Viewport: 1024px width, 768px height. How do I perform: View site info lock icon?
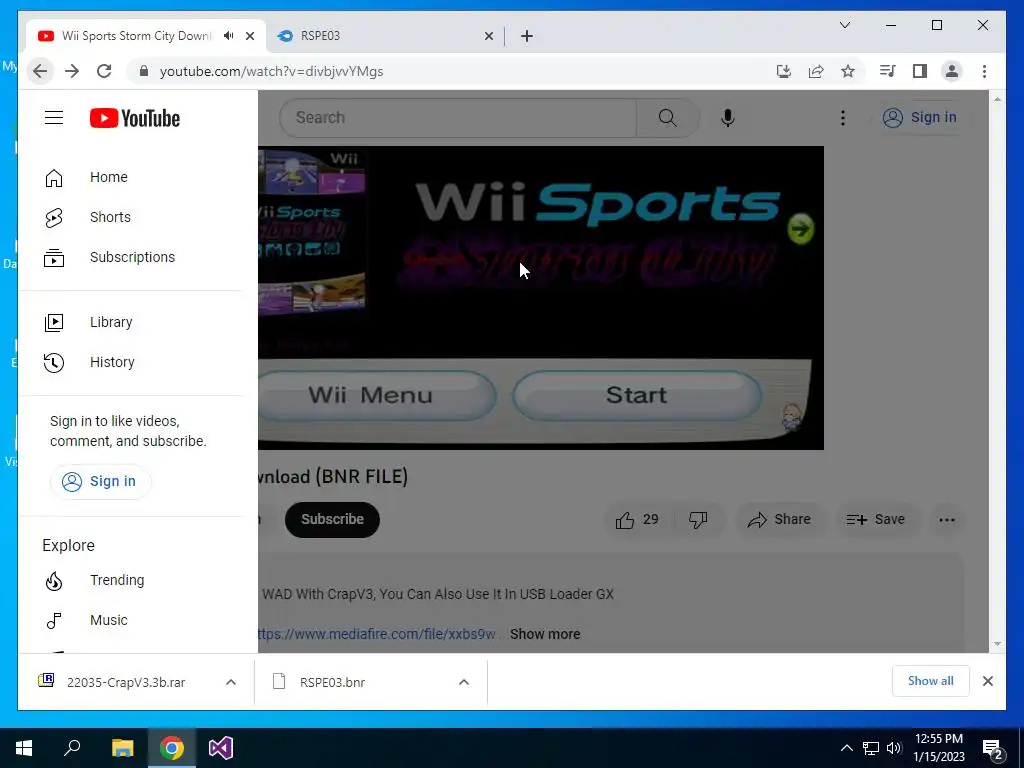(144, 71)
